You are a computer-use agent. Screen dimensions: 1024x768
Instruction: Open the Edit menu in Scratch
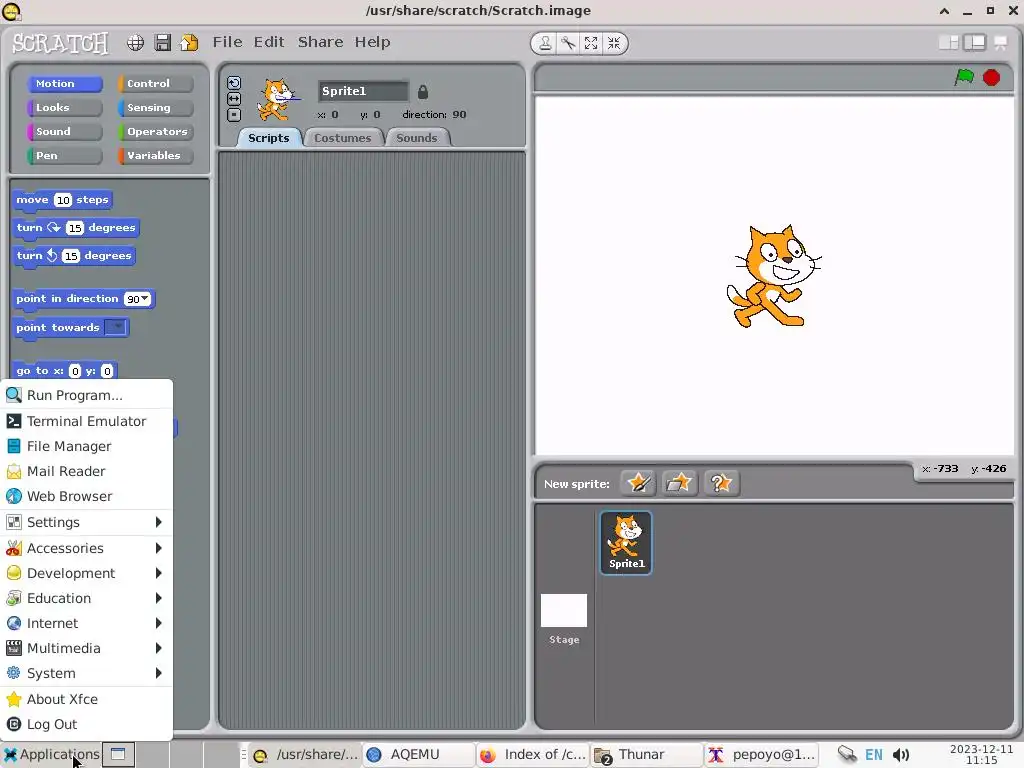pos(269,42)
